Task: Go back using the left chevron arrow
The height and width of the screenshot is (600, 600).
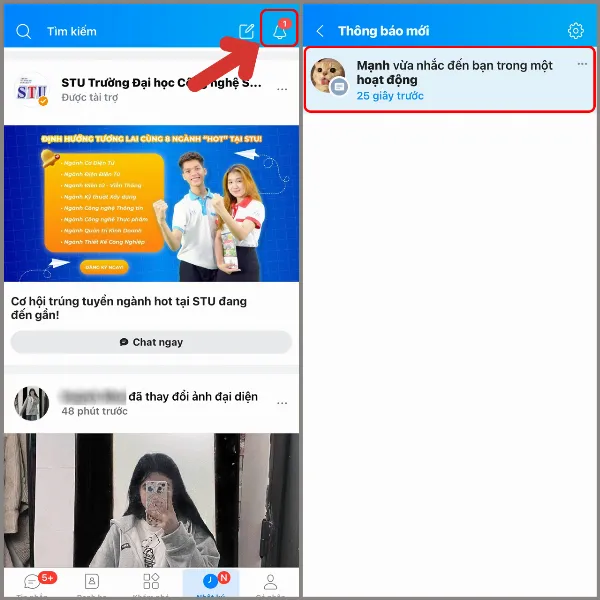Action: (x=320, y=31)
